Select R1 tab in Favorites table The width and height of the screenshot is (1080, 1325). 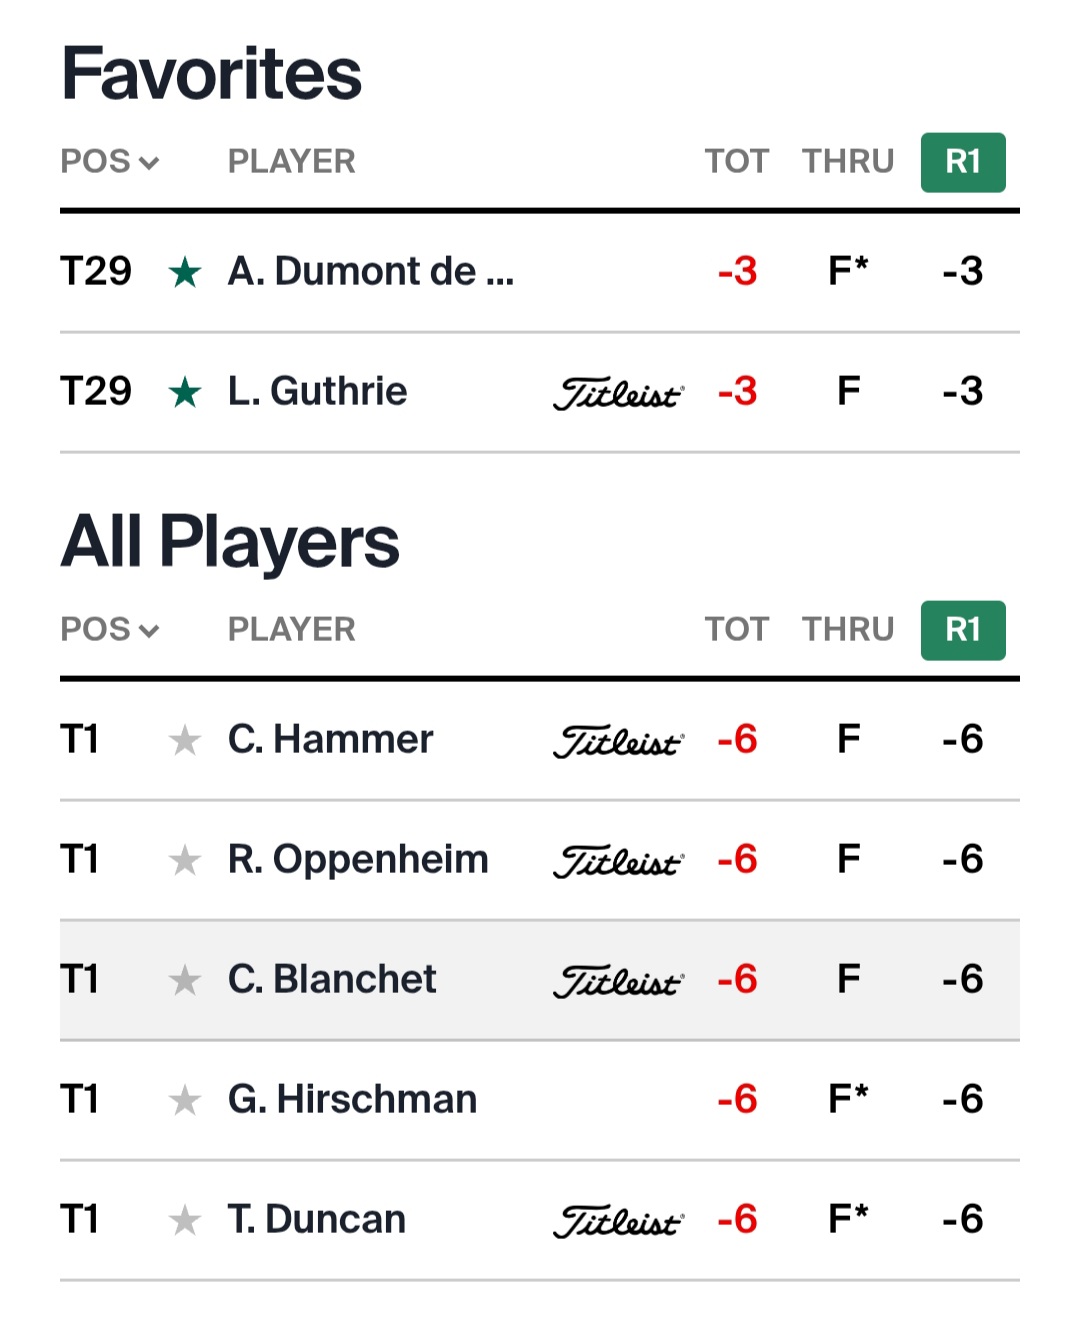(x=962, y=162)
